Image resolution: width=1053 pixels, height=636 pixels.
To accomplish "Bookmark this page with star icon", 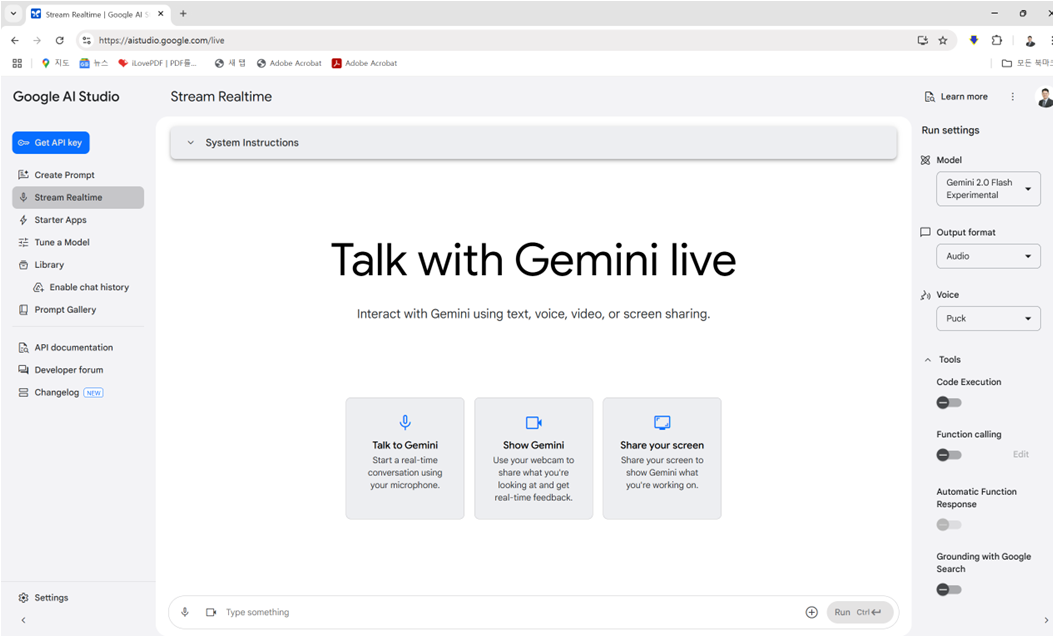I will pyautogui.click(x=942, y=41).
